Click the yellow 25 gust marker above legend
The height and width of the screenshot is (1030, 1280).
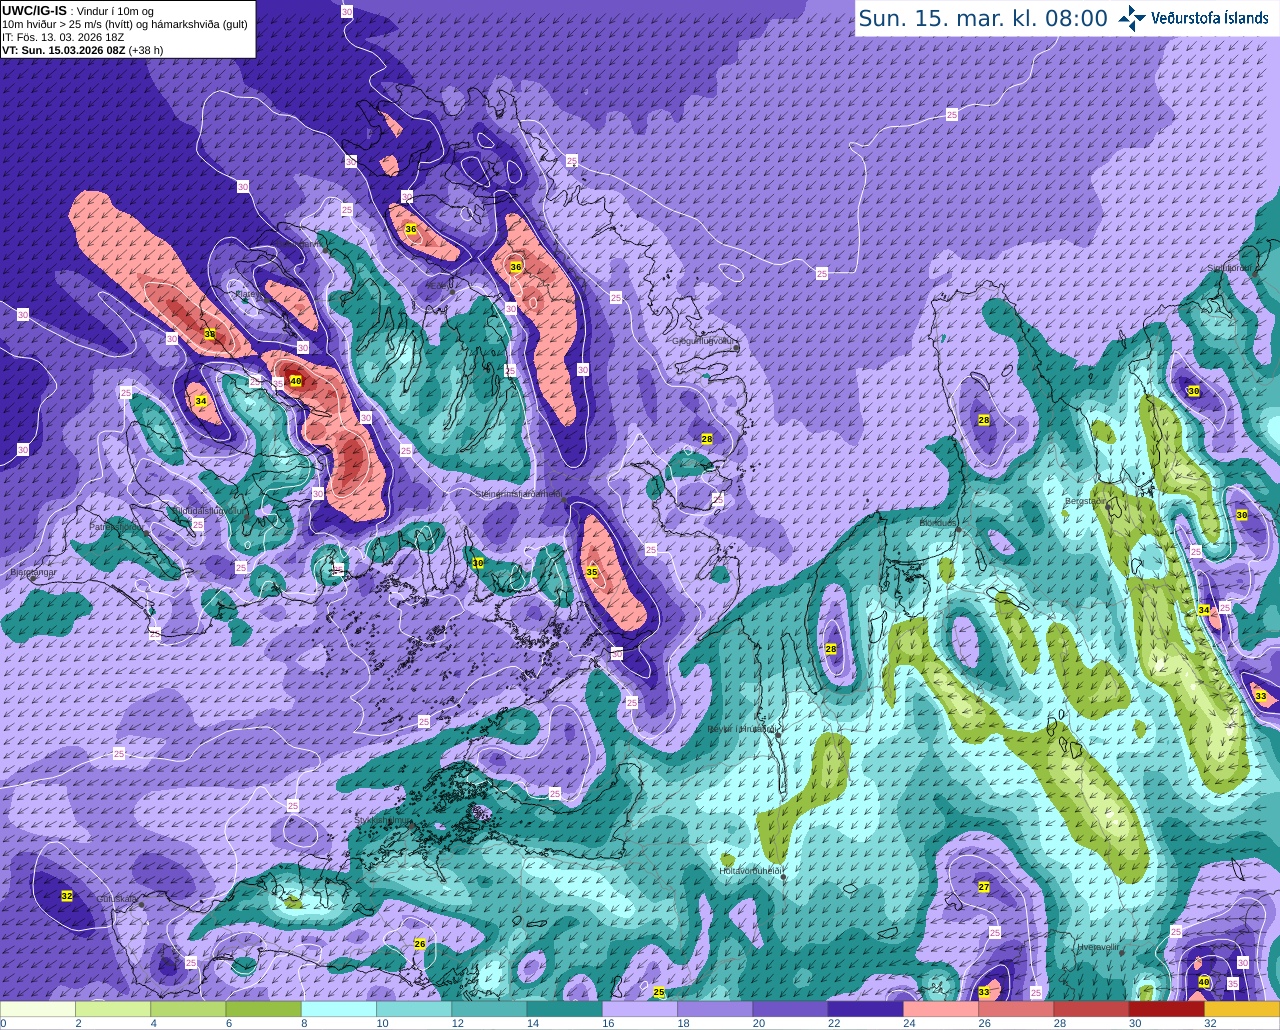pyautogui.click(x=659, y=992)
